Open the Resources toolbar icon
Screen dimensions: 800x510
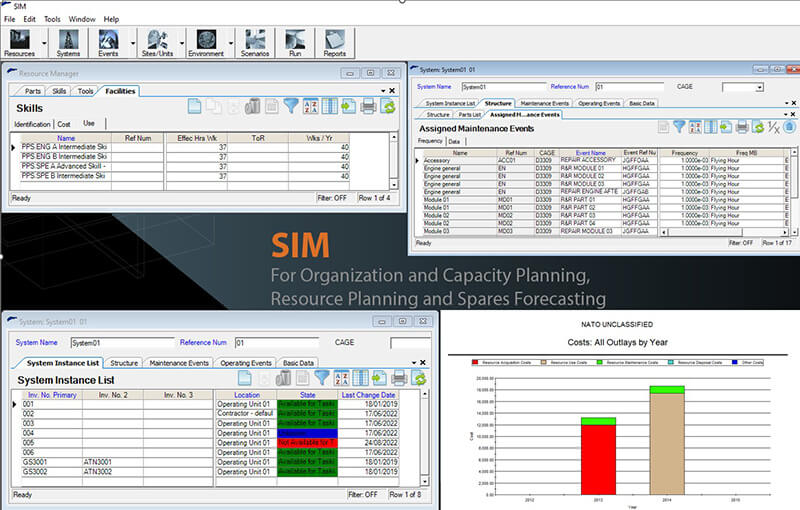pyautogui.click(x=20, y=43)
